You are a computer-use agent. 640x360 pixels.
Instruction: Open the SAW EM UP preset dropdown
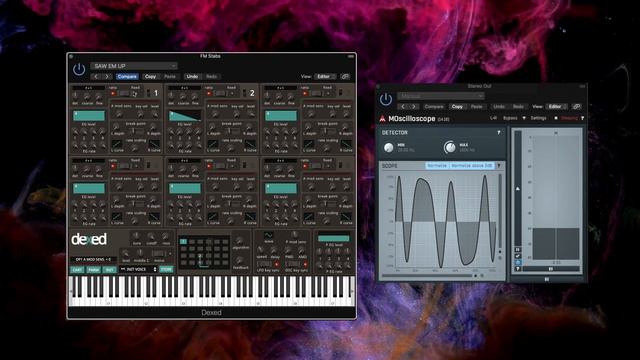coord(134,66)
